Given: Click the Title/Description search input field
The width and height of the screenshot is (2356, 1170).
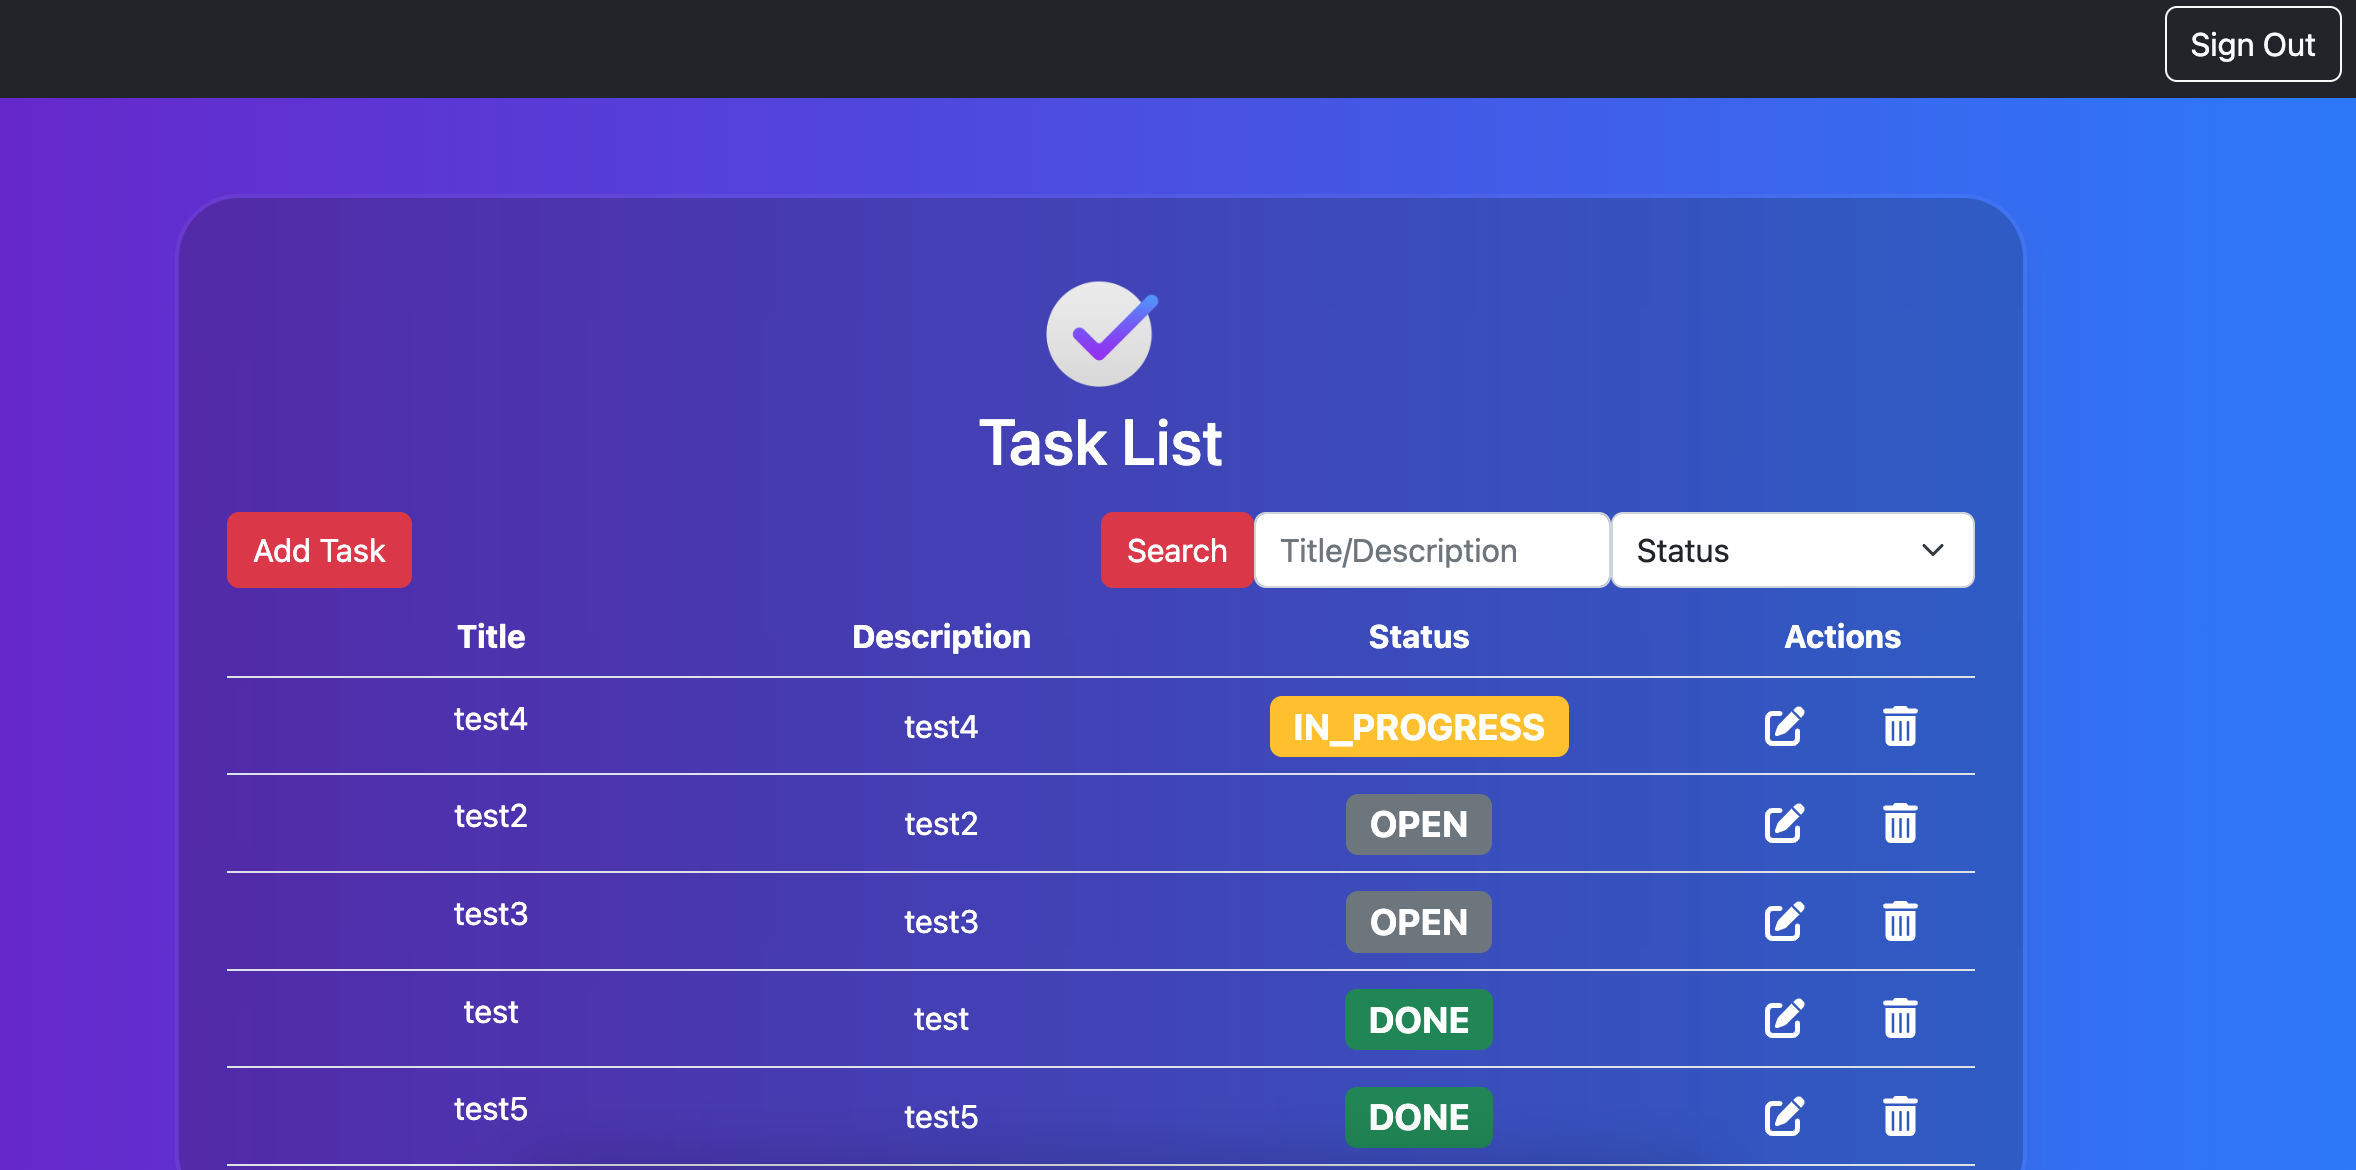Looking at the screenshot, I should (x=1430, y=550).
